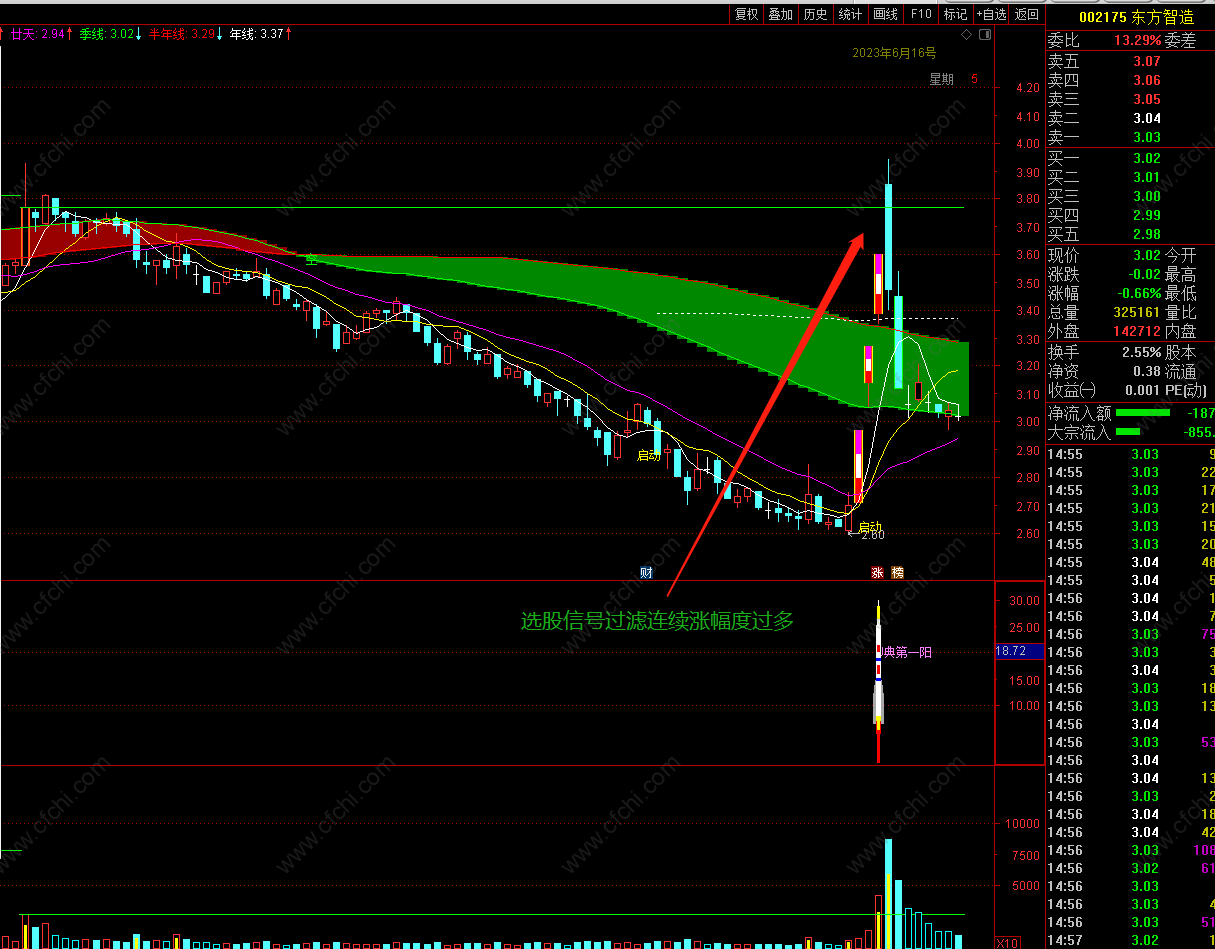Click the 启动 signal beside 2.60 low
Screen dimensions: 1215x949
[870, 527]
